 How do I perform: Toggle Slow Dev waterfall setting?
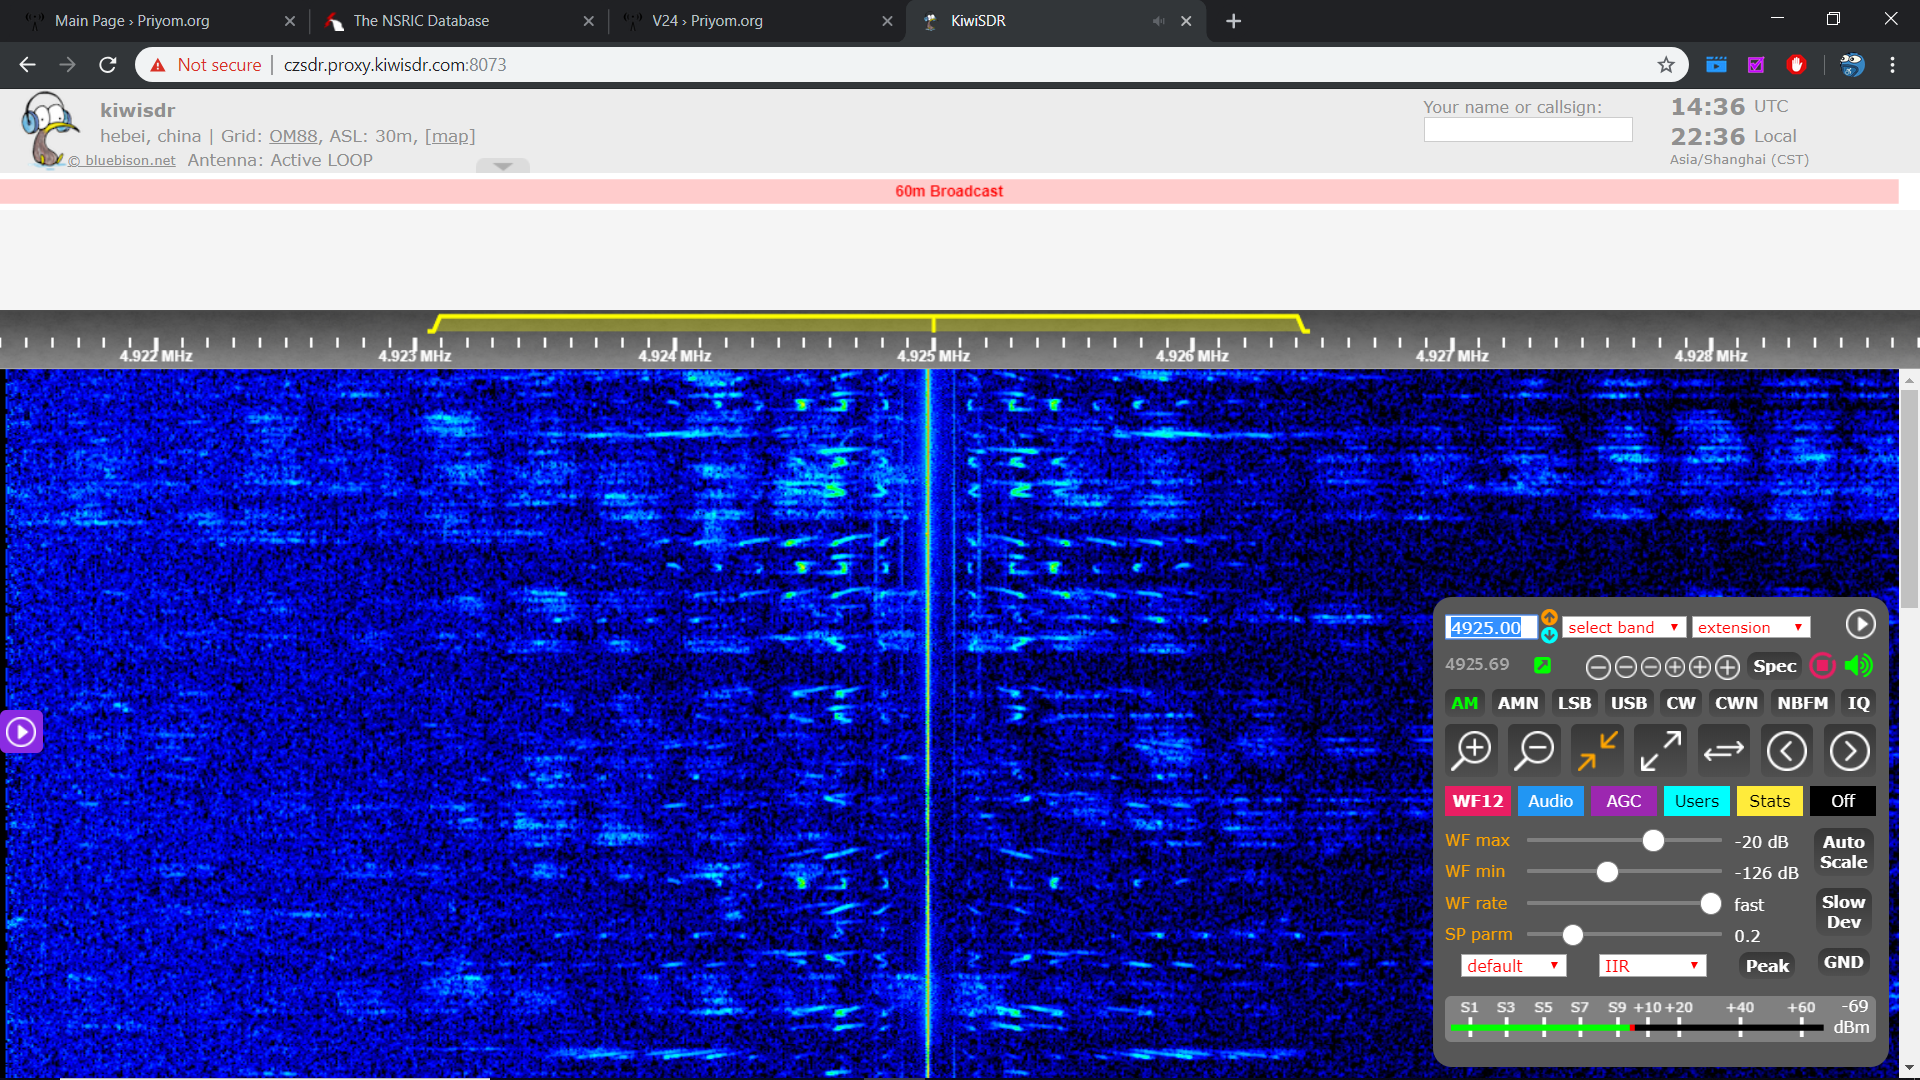coord(1843,912)
